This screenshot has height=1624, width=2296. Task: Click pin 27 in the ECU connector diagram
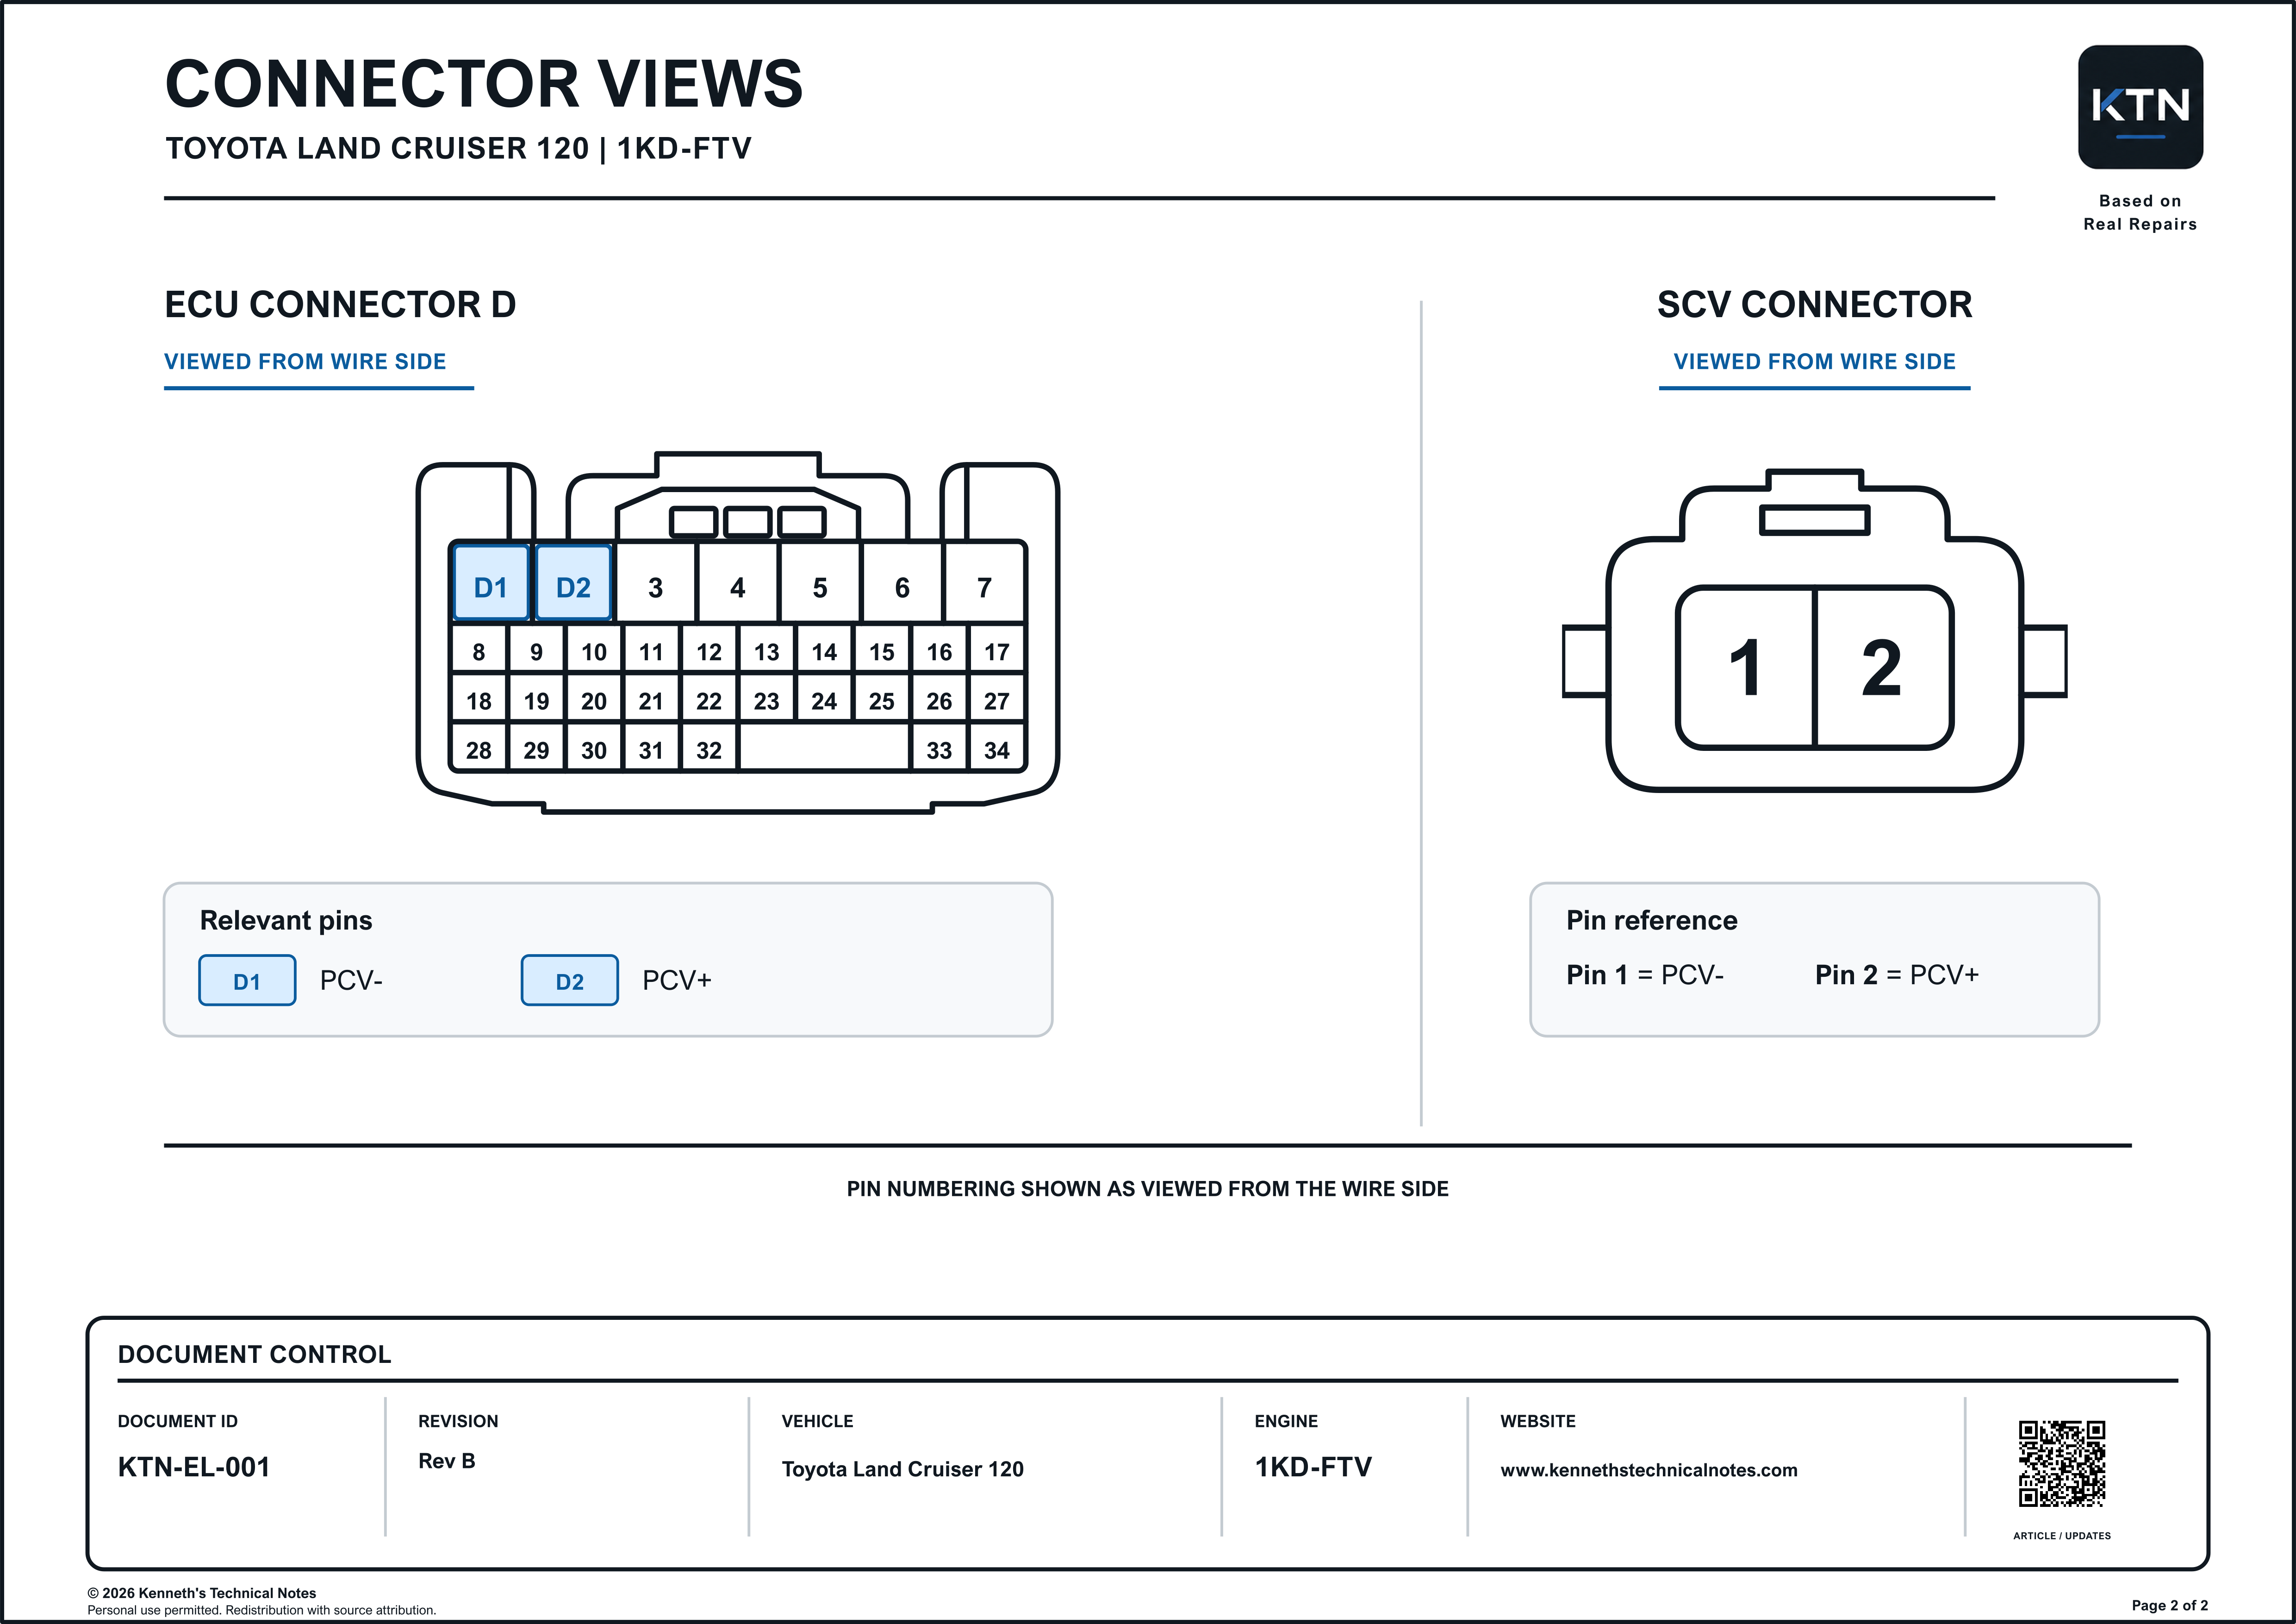(997, 699)
